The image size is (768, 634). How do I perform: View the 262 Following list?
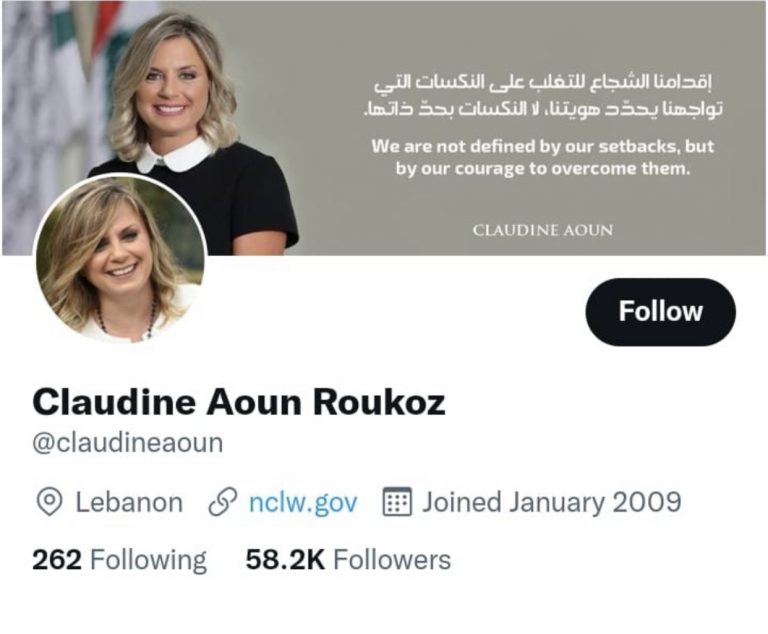[120, 560]
